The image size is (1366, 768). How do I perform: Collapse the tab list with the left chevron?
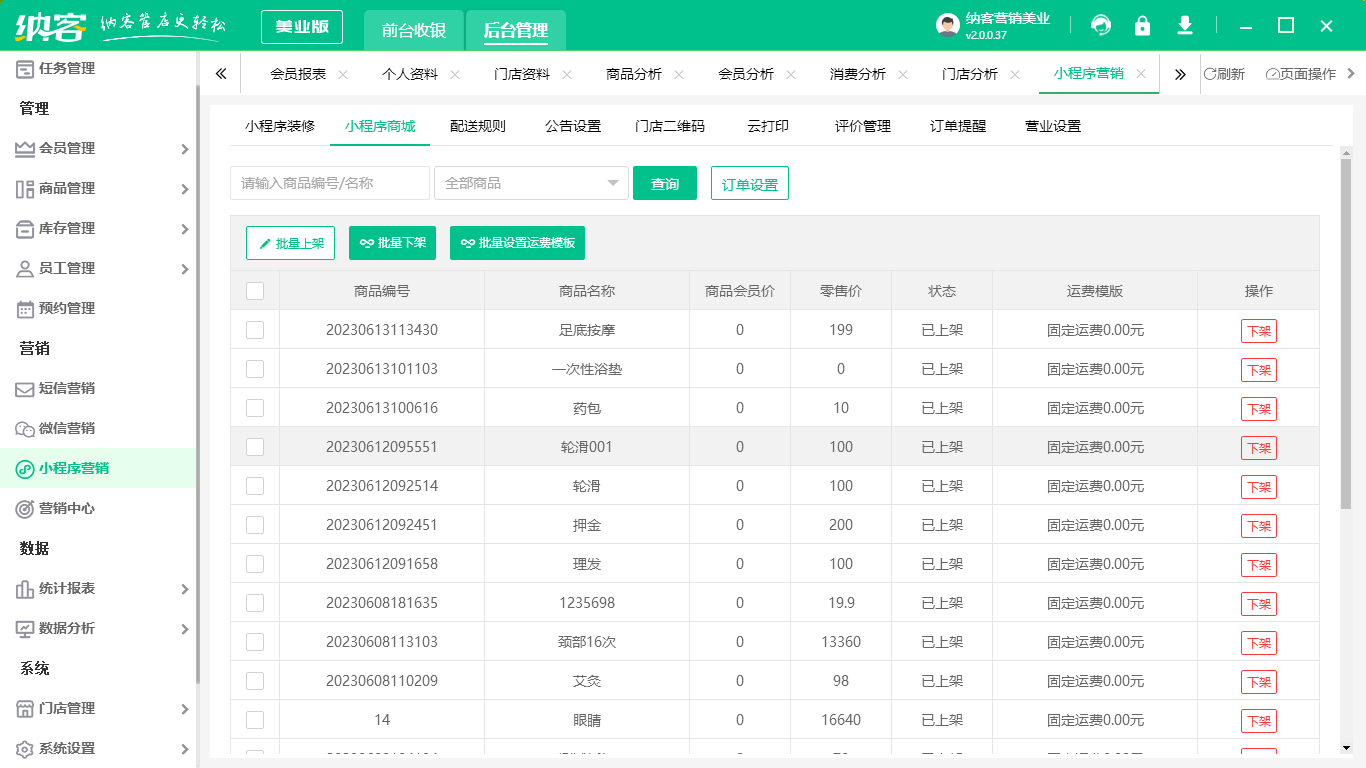[222, 73]
